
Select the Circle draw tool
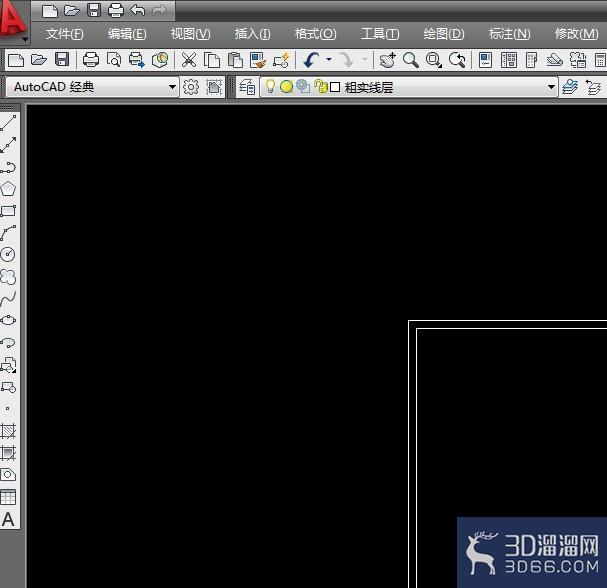click(x=8, y=254)
